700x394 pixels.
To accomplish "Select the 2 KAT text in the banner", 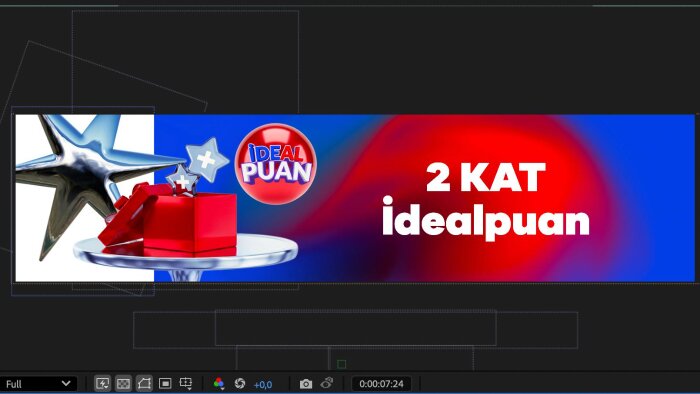I will tap(486, 177).
